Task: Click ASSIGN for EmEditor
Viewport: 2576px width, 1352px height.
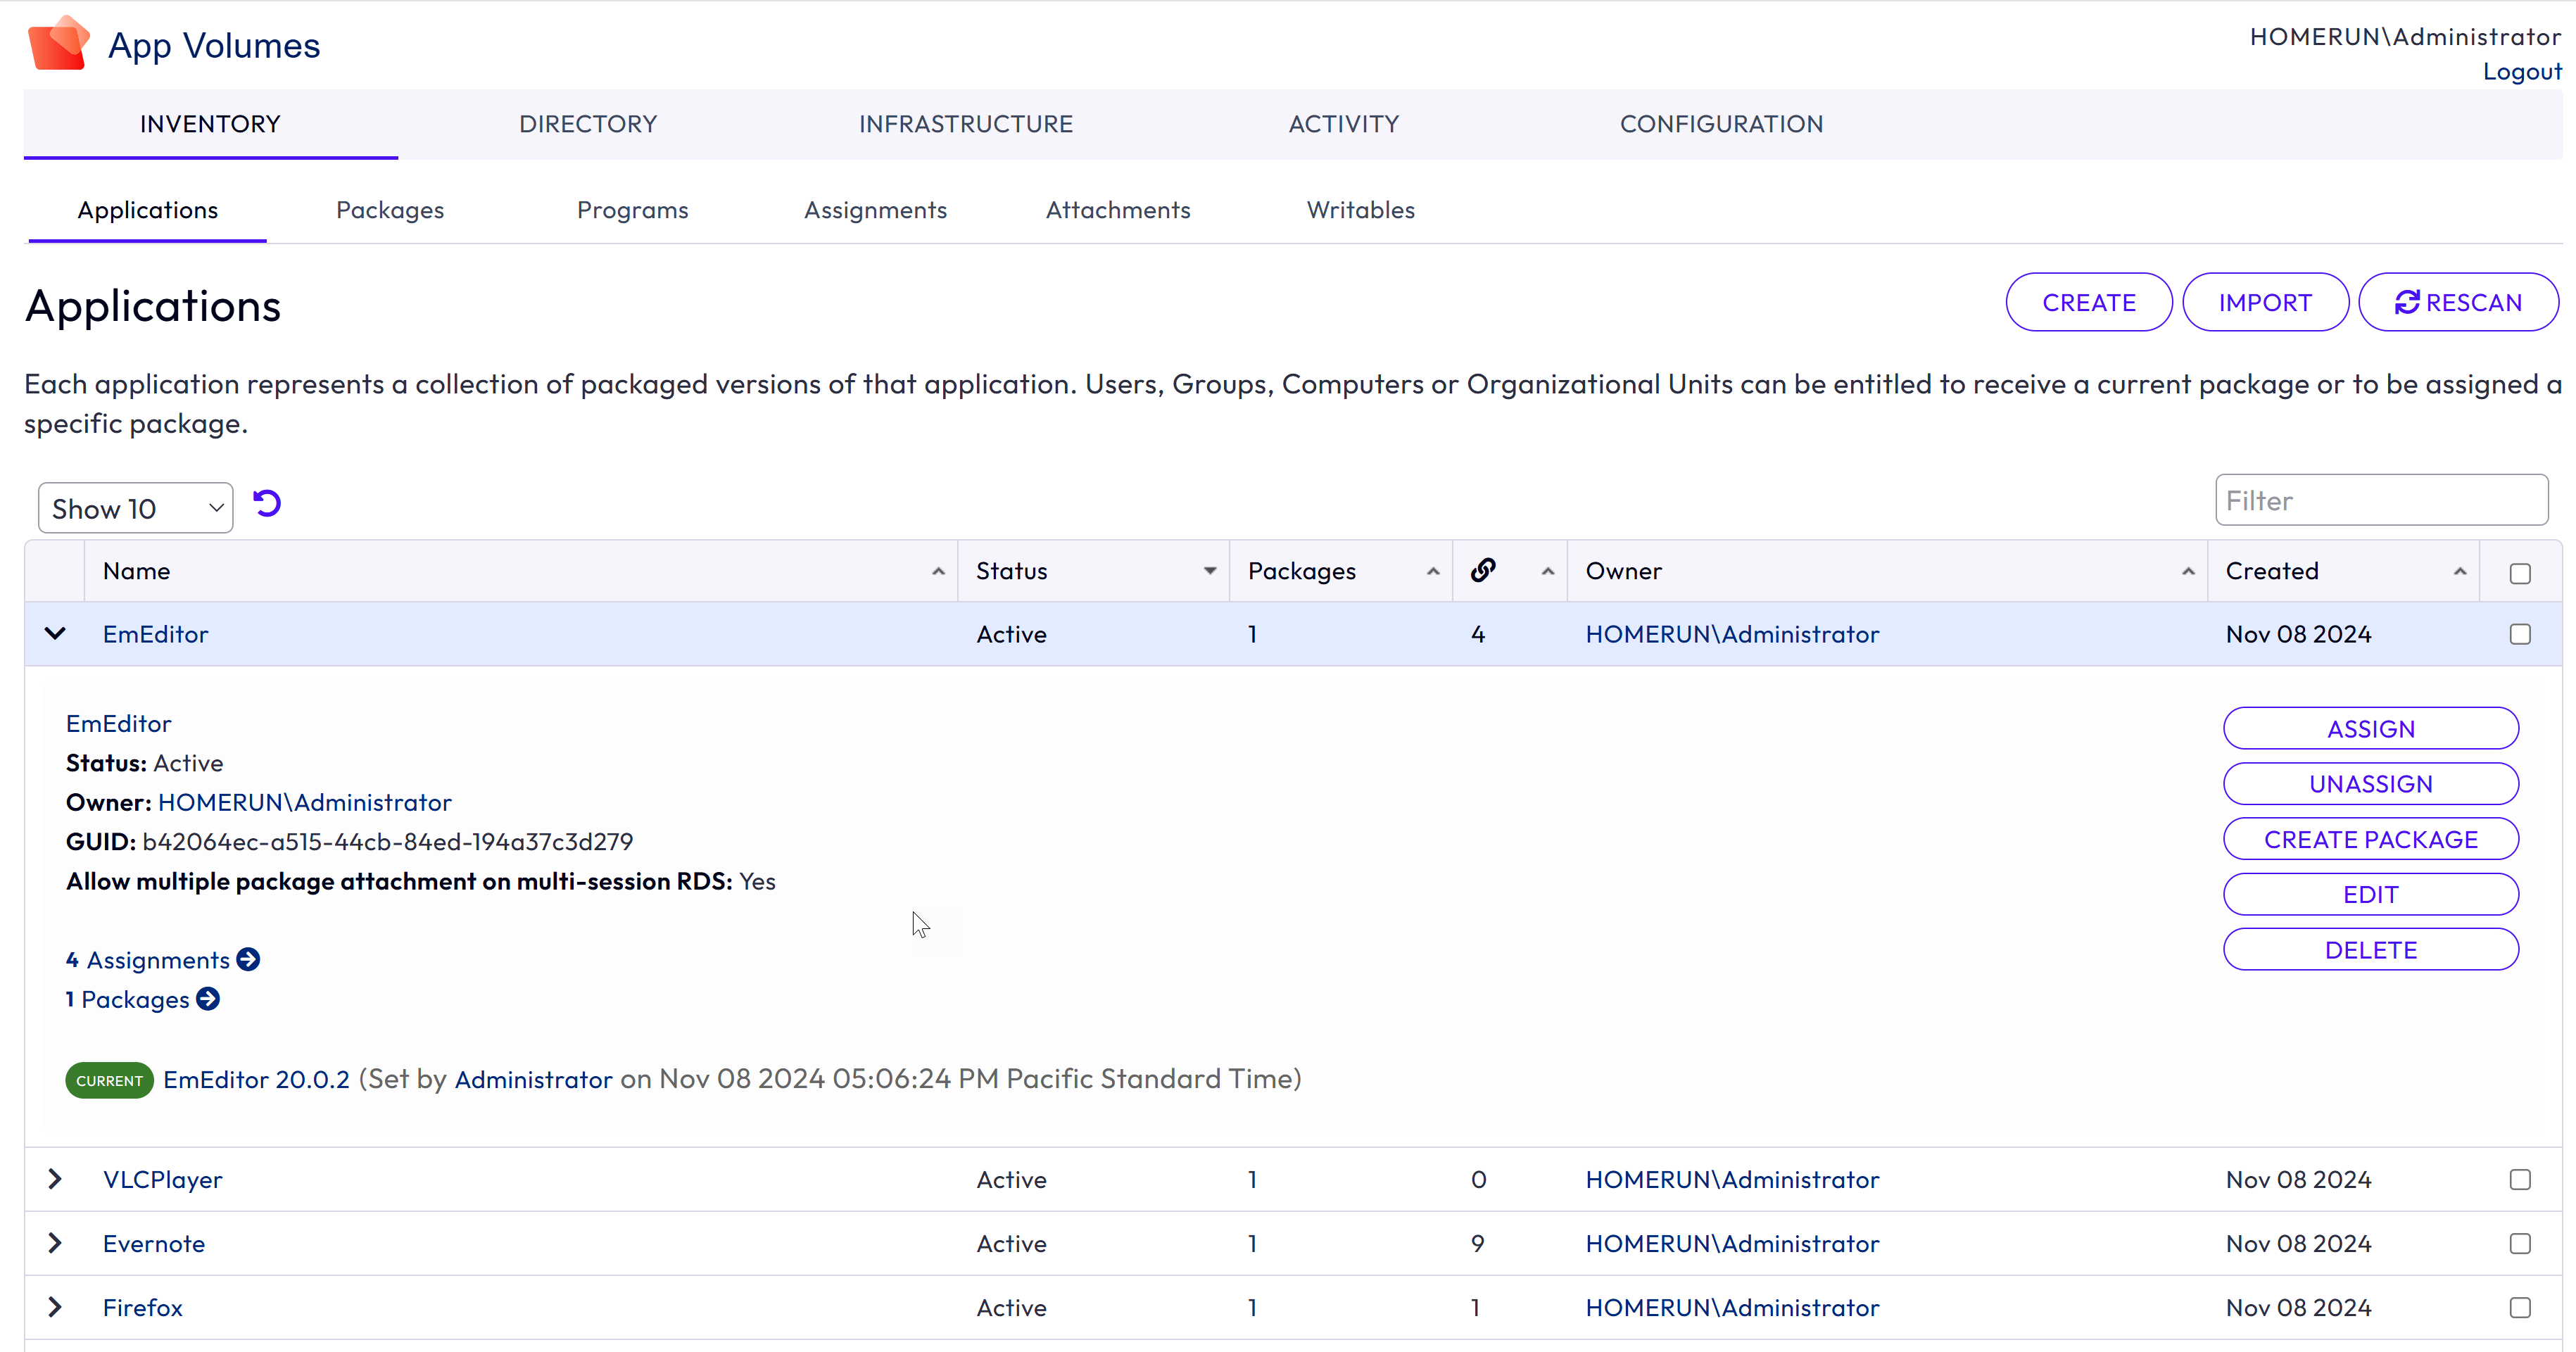Action: 2371,728
